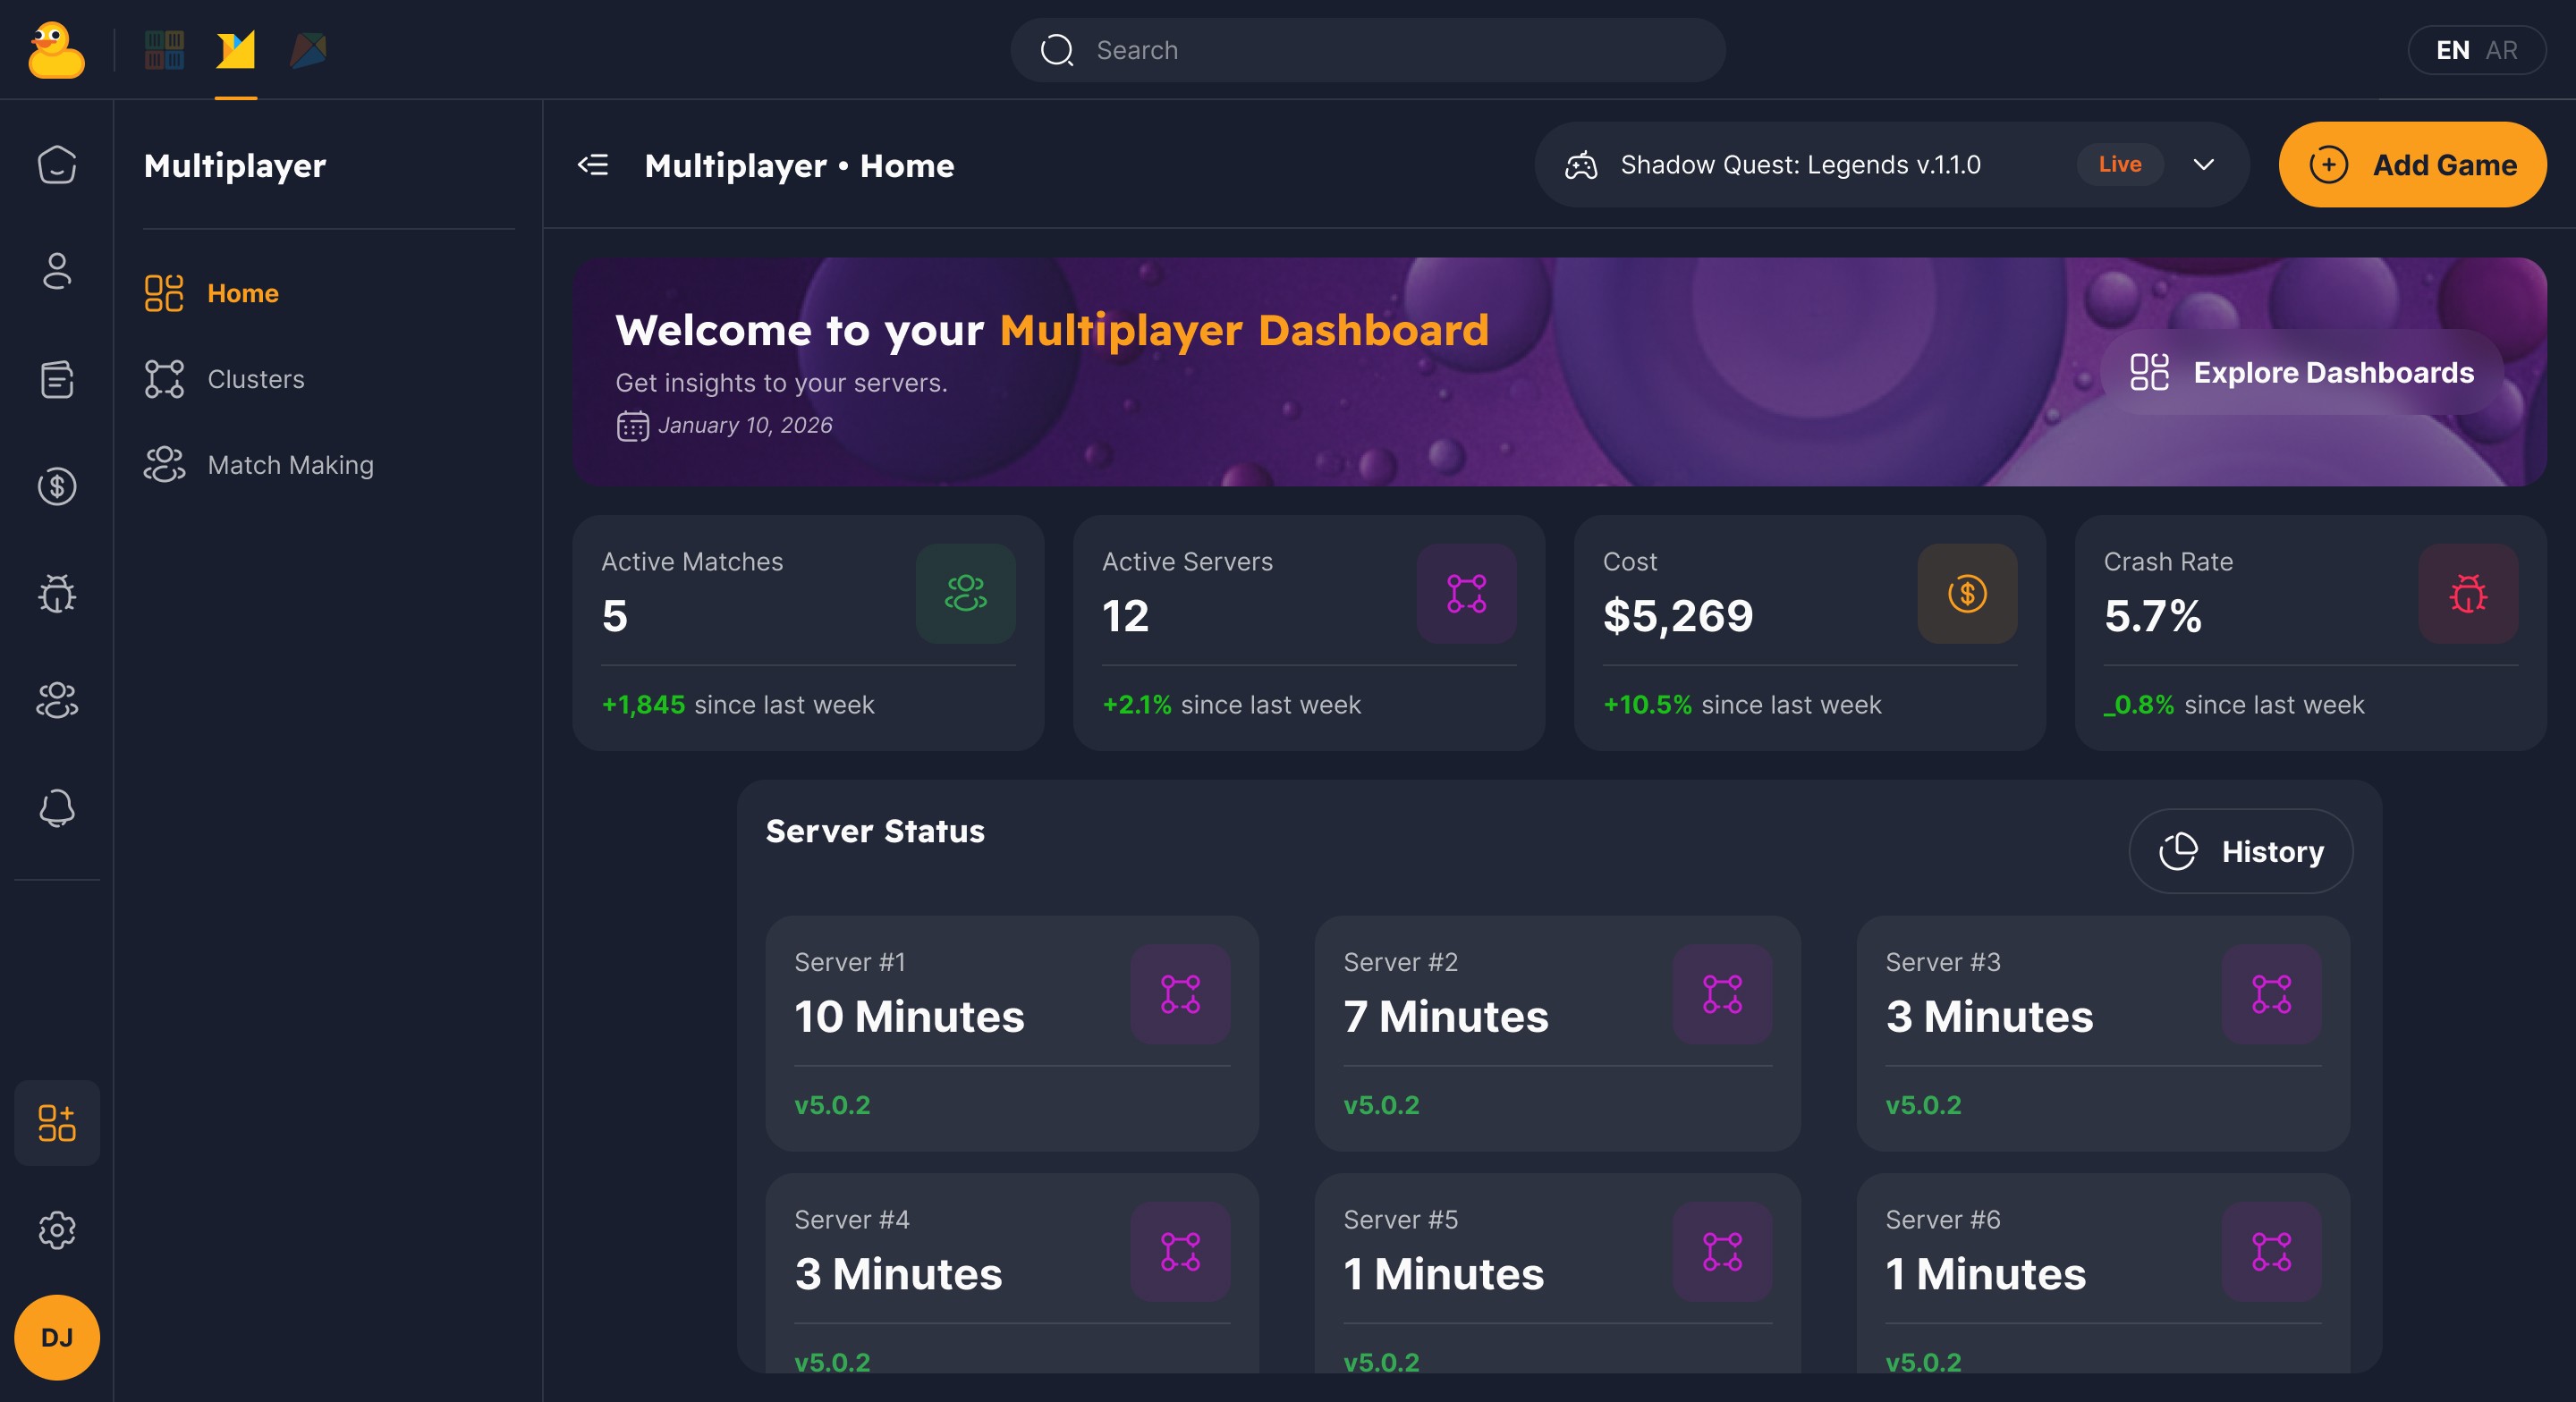Open the user profile sidebar icon
The image size is (2576, 1402).
(x=57, y=271)
